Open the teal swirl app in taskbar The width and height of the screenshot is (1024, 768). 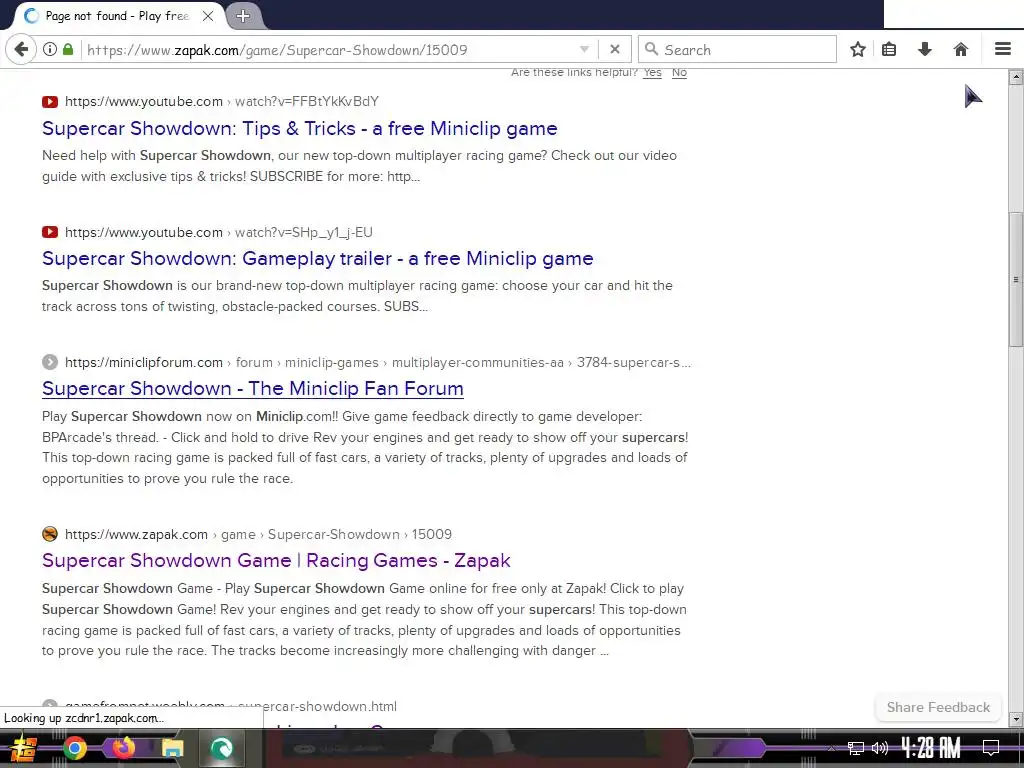(x=221, y=748)
